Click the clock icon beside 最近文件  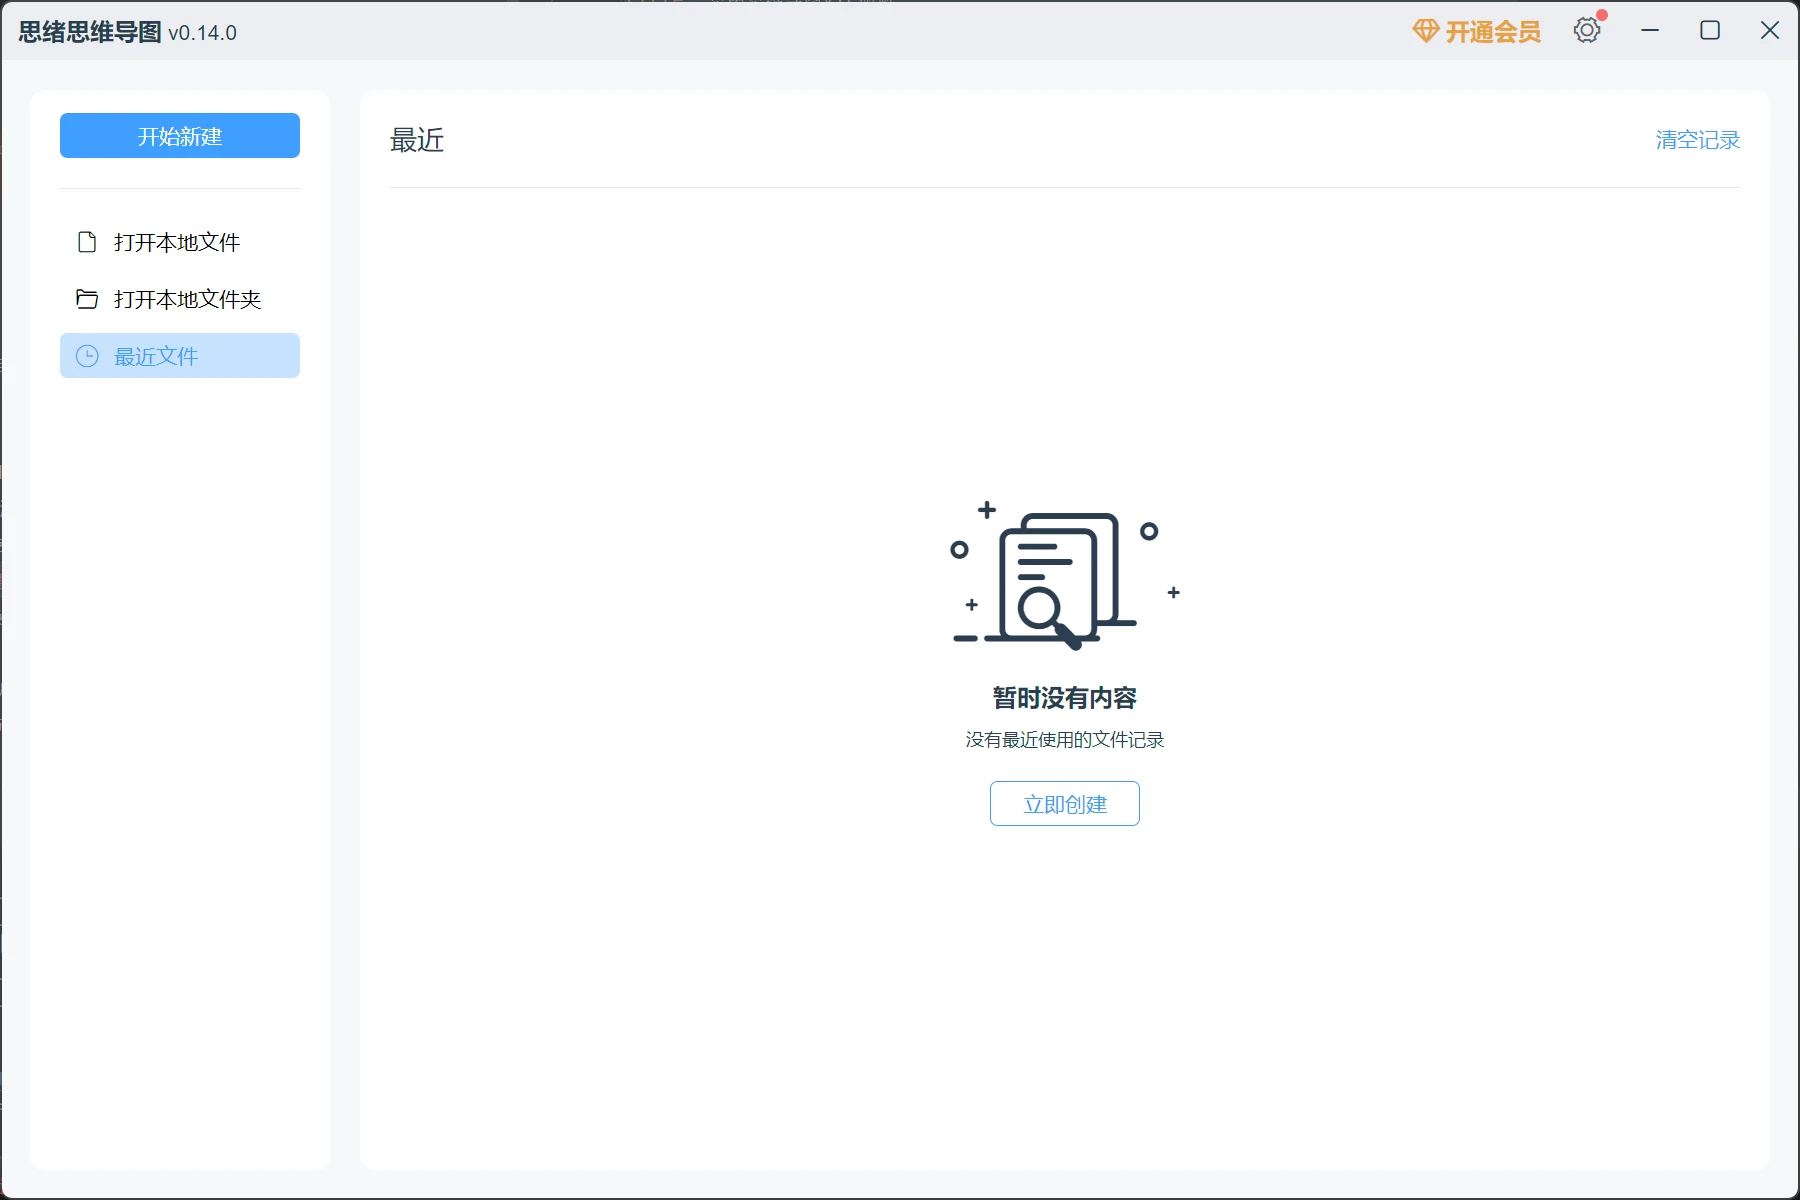click(x=87, y=356)
